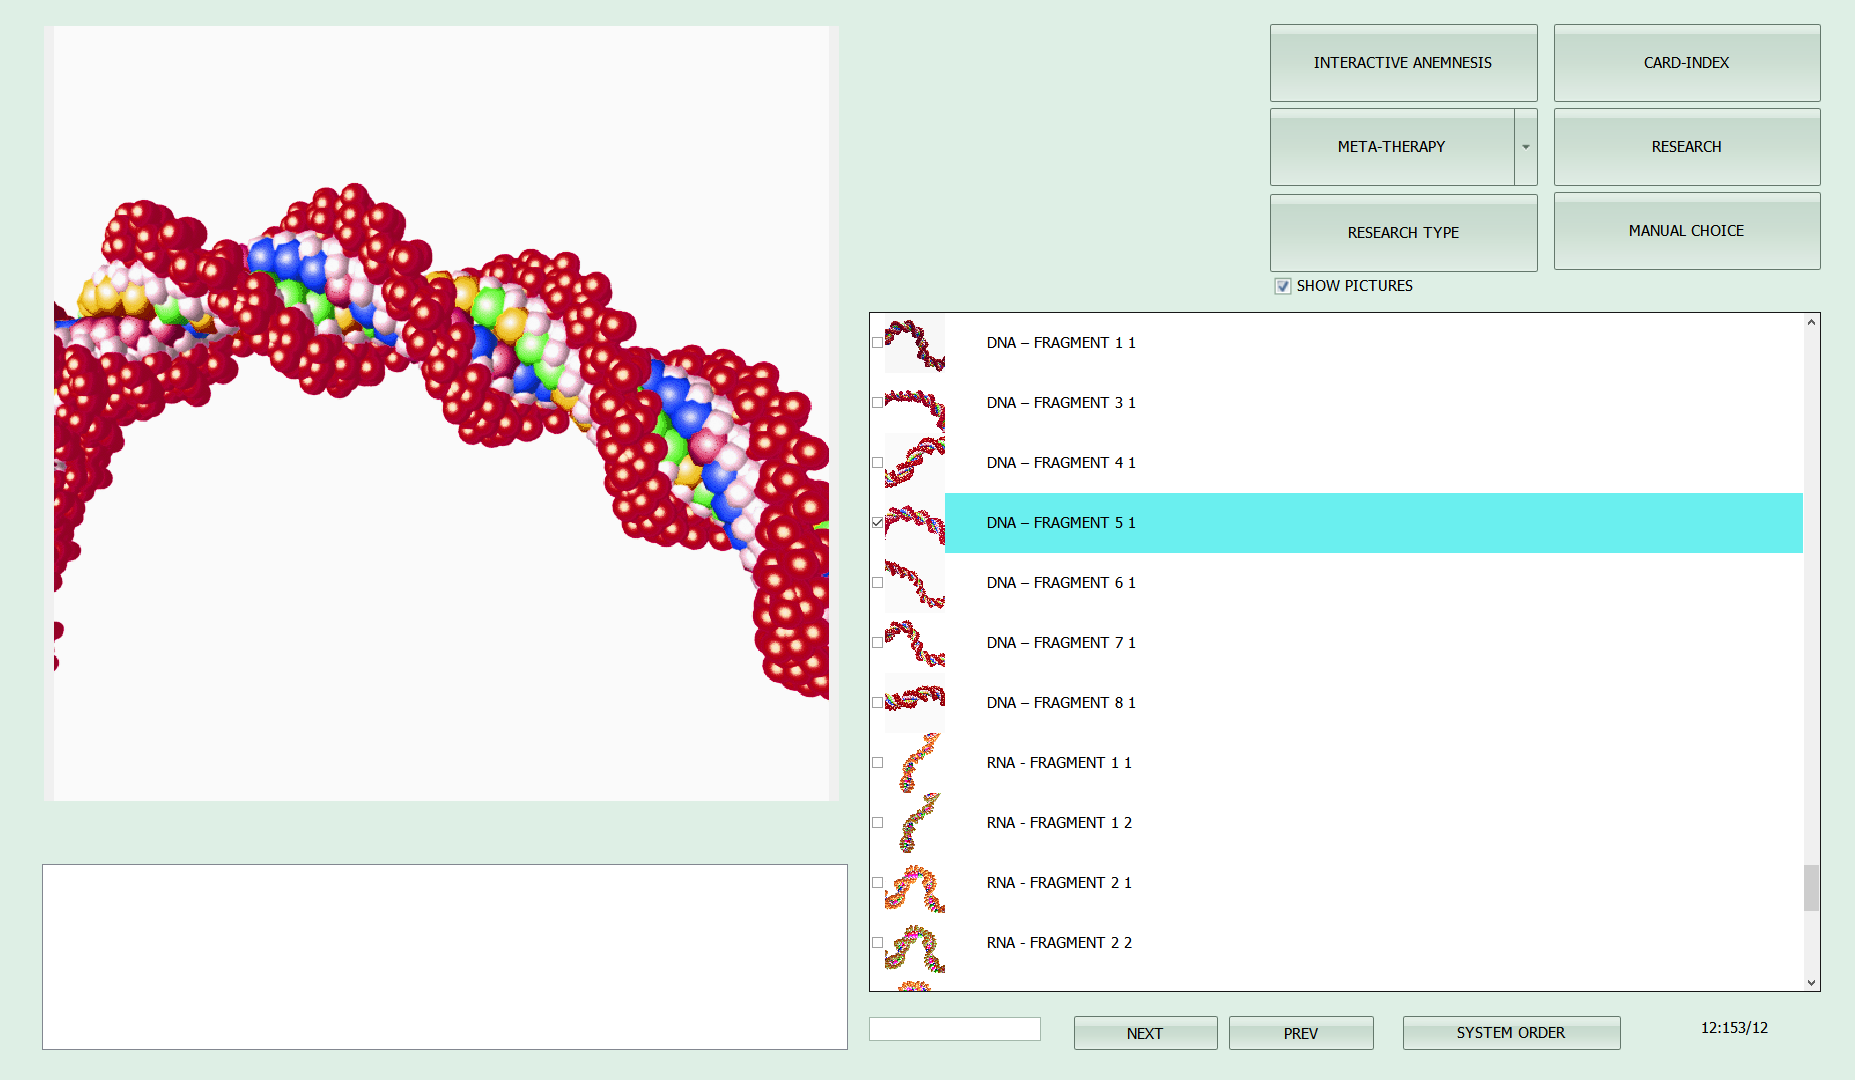The image size is (1855, 1080).
Task: Click the System Order button
Action: click(1511, 1033)
